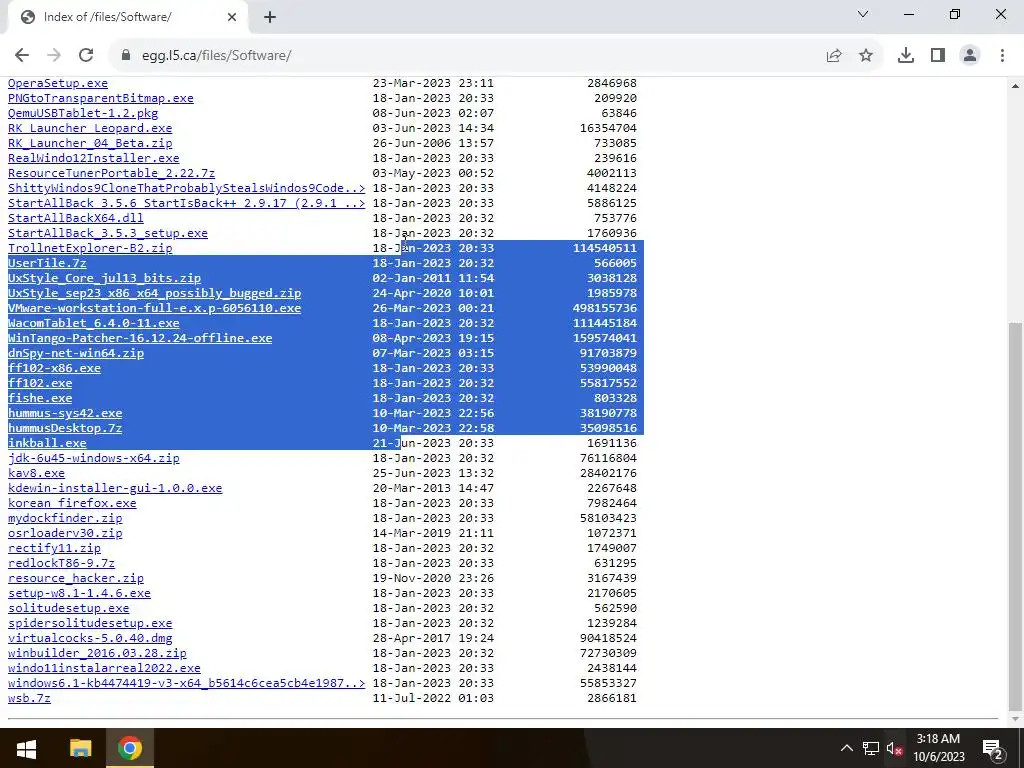Open the tab search chevron
This screenshot has width=1024, height=768.
pyautogui.click(x=863, y=14)
